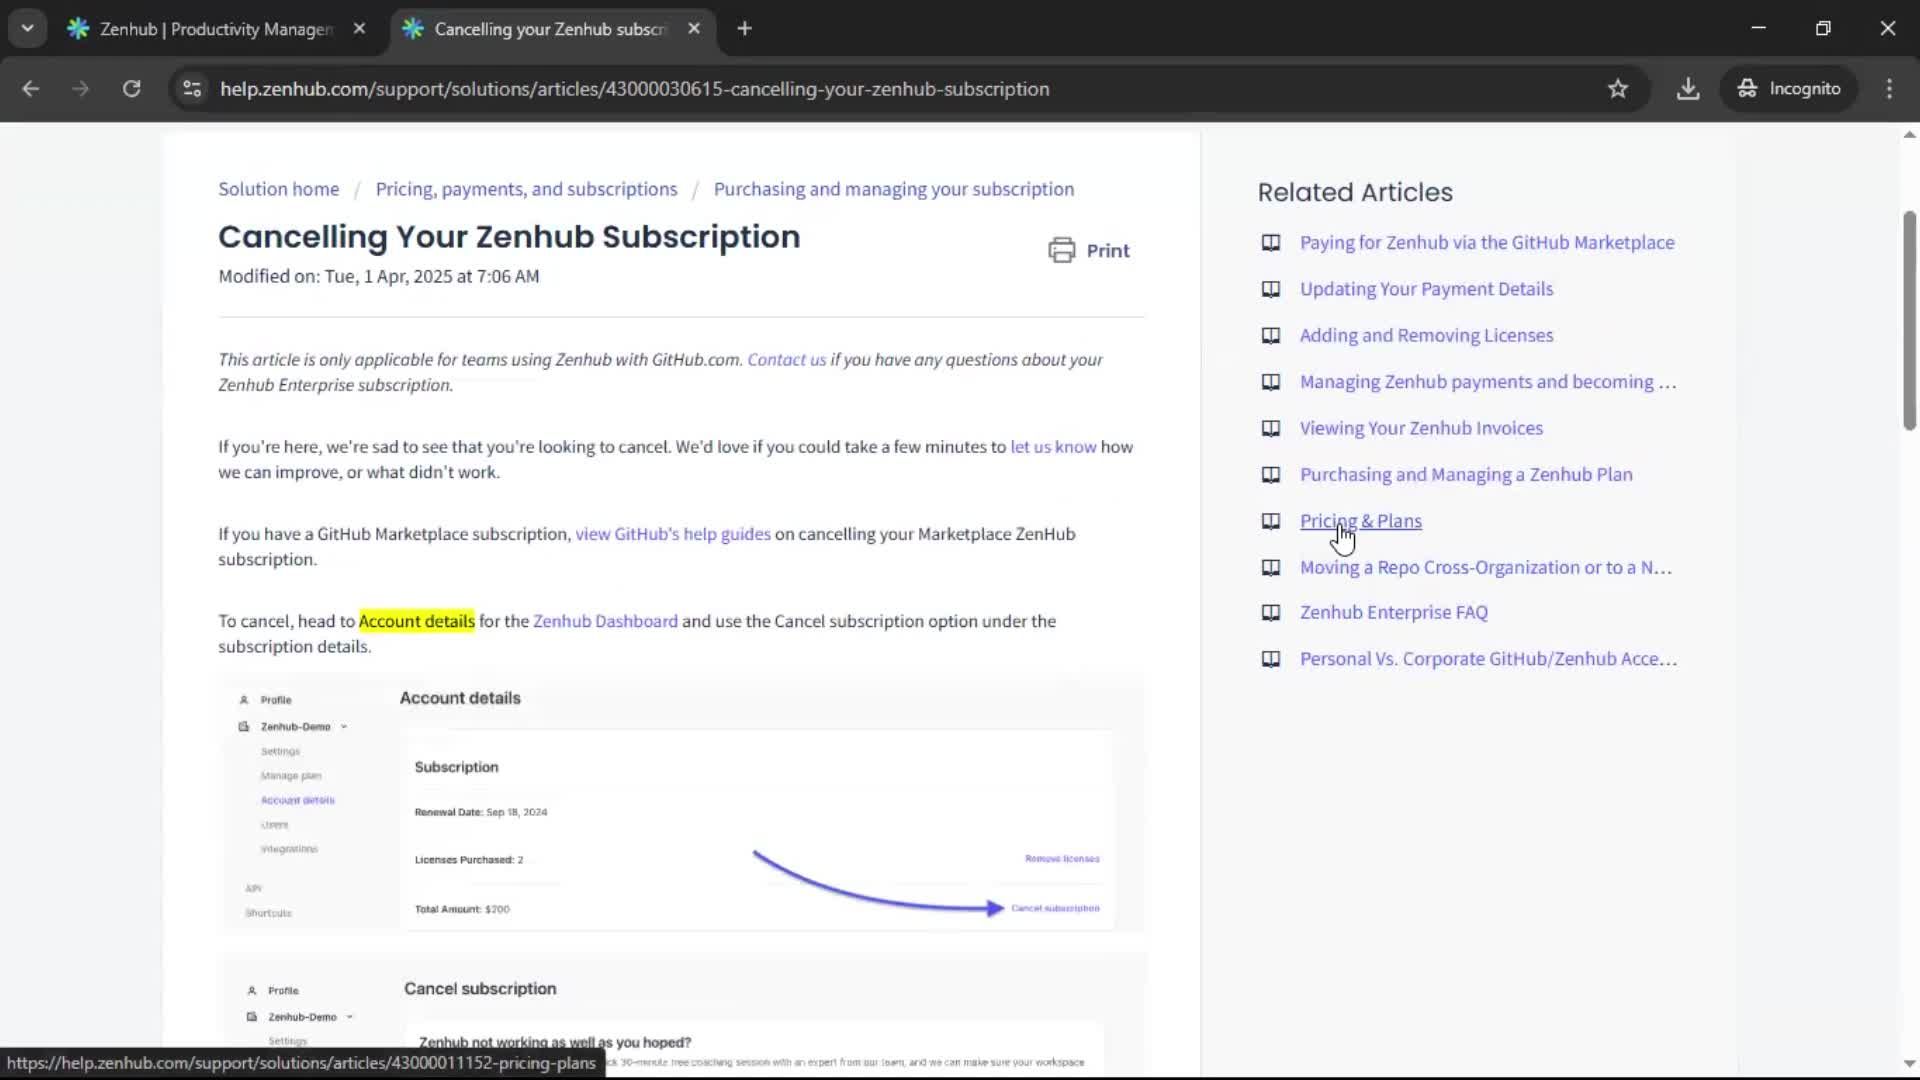This screenshot has width=1920, height=1080.
Task: Go back using the back arrow
Action: pyautogui.click(x=31, y=89)
